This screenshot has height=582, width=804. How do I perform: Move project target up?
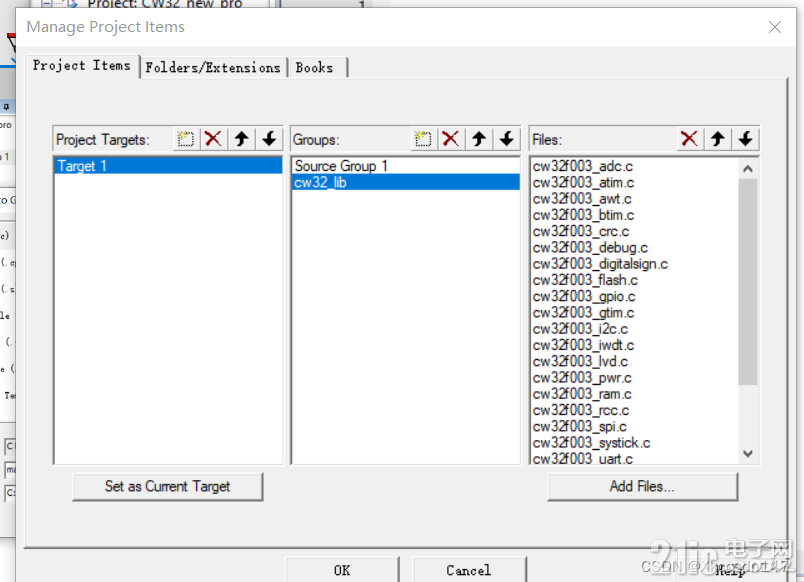click(242, 139)
